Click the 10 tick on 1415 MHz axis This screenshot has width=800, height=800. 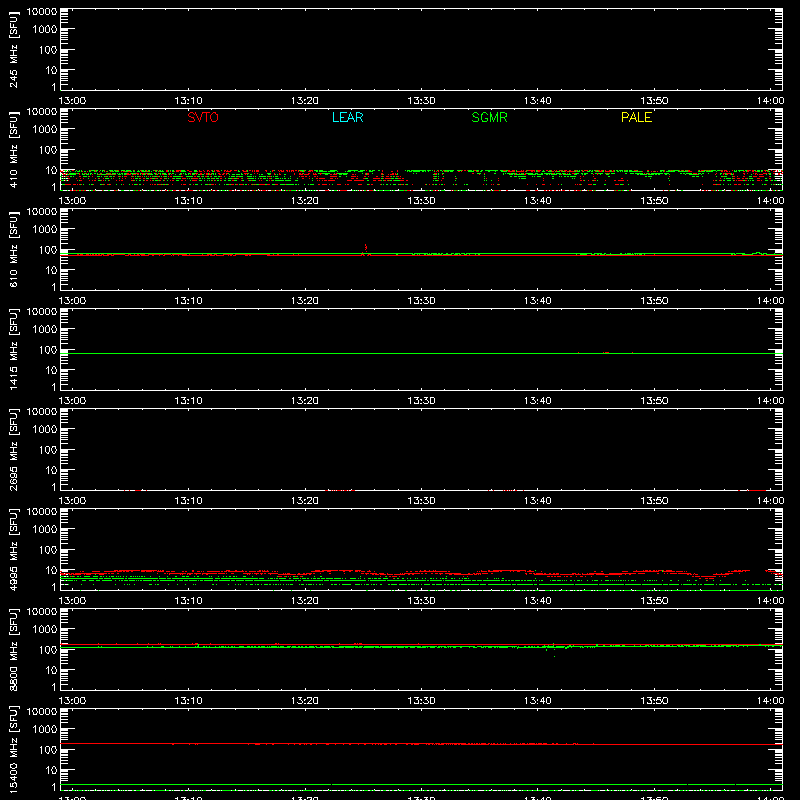coord(51,370)
